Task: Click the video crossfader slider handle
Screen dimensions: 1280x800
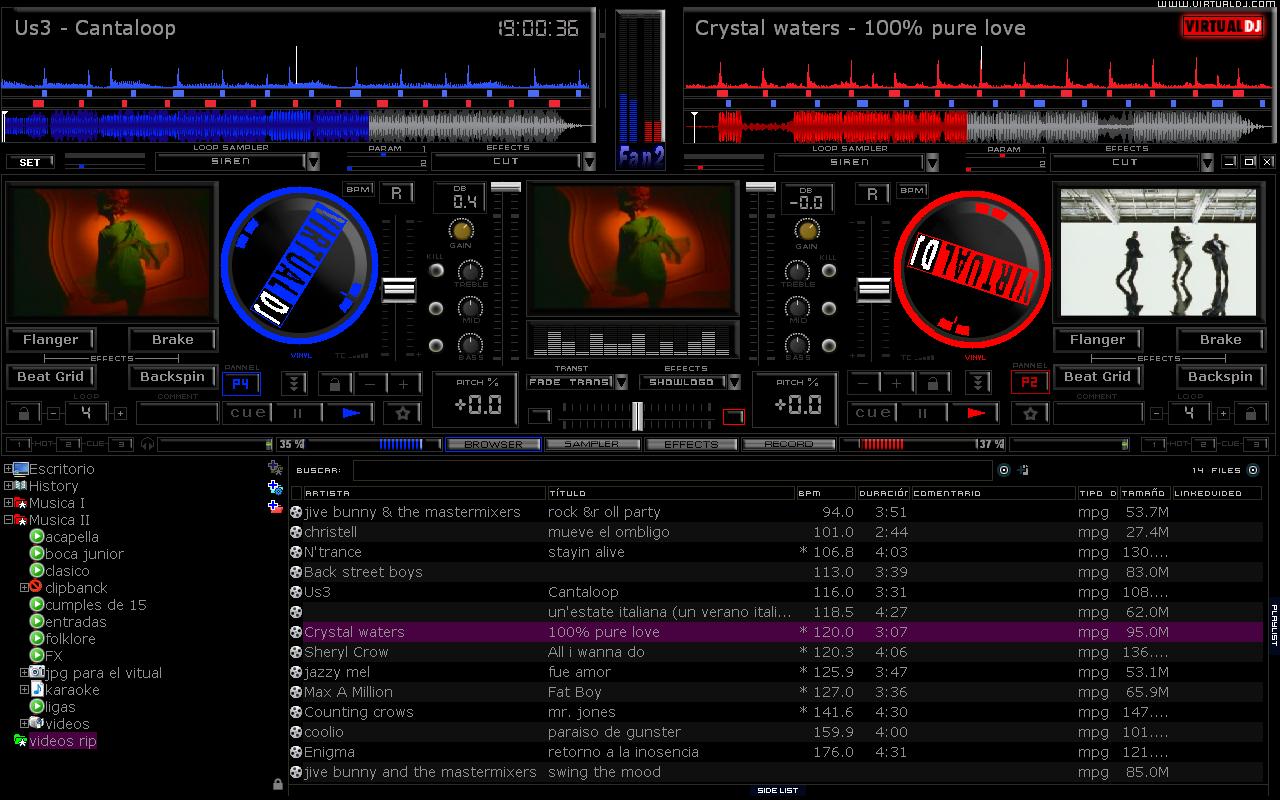Action: pyautogui.click(x=637, y=416)
